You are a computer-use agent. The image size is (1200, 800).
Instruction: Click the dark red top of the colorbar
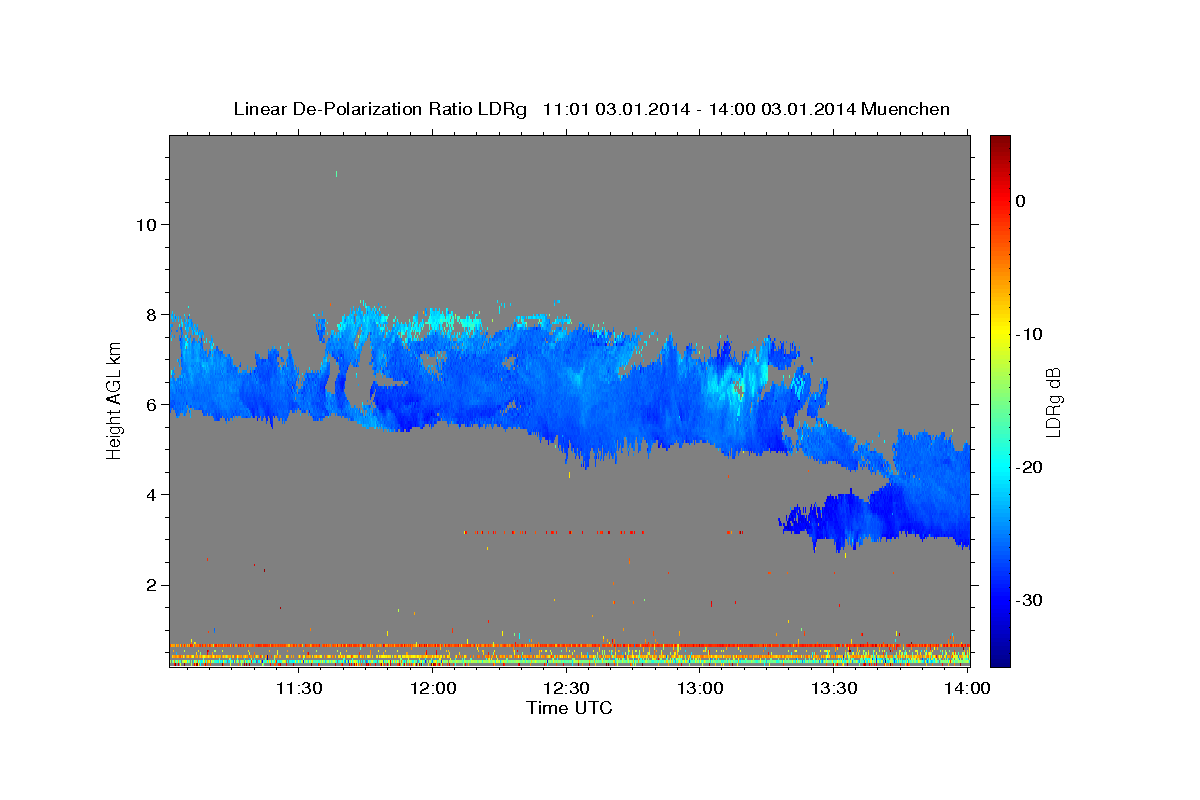[x=1000, y=143]
